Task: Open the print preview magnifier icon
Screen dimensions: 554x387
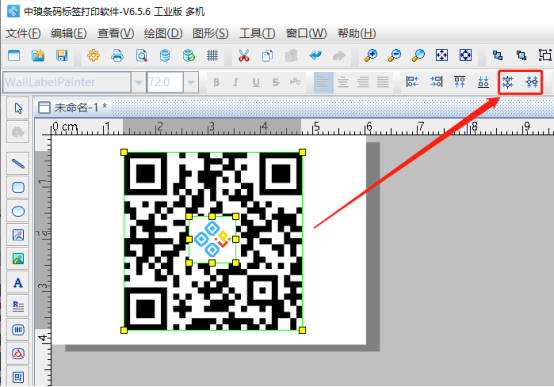Action: click(141, 55)
